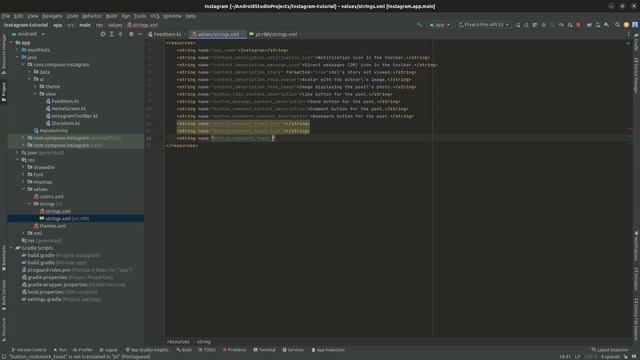Click the Attach Debugger to Android Process icon
This screenshot has width=640, height=360.
(x=570, y=25)
